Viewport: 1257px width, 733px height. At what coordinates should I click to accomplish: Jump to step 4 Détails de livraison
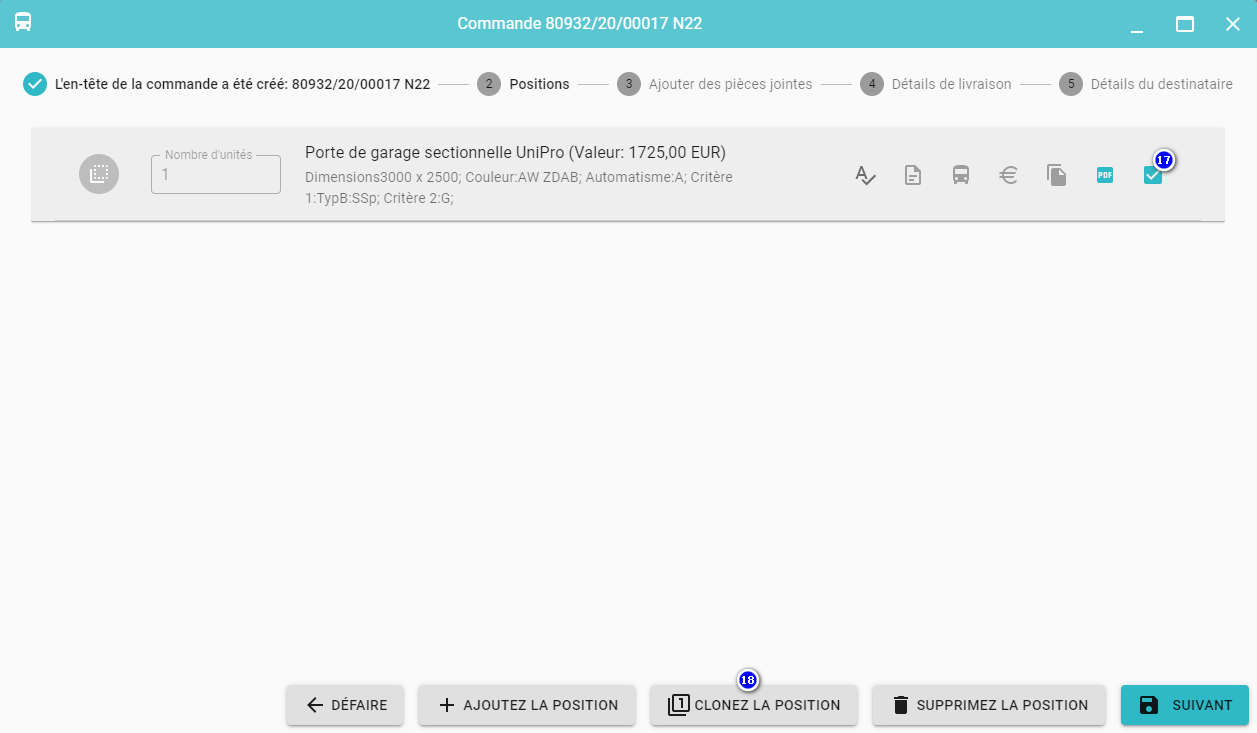tap(936, 84)
